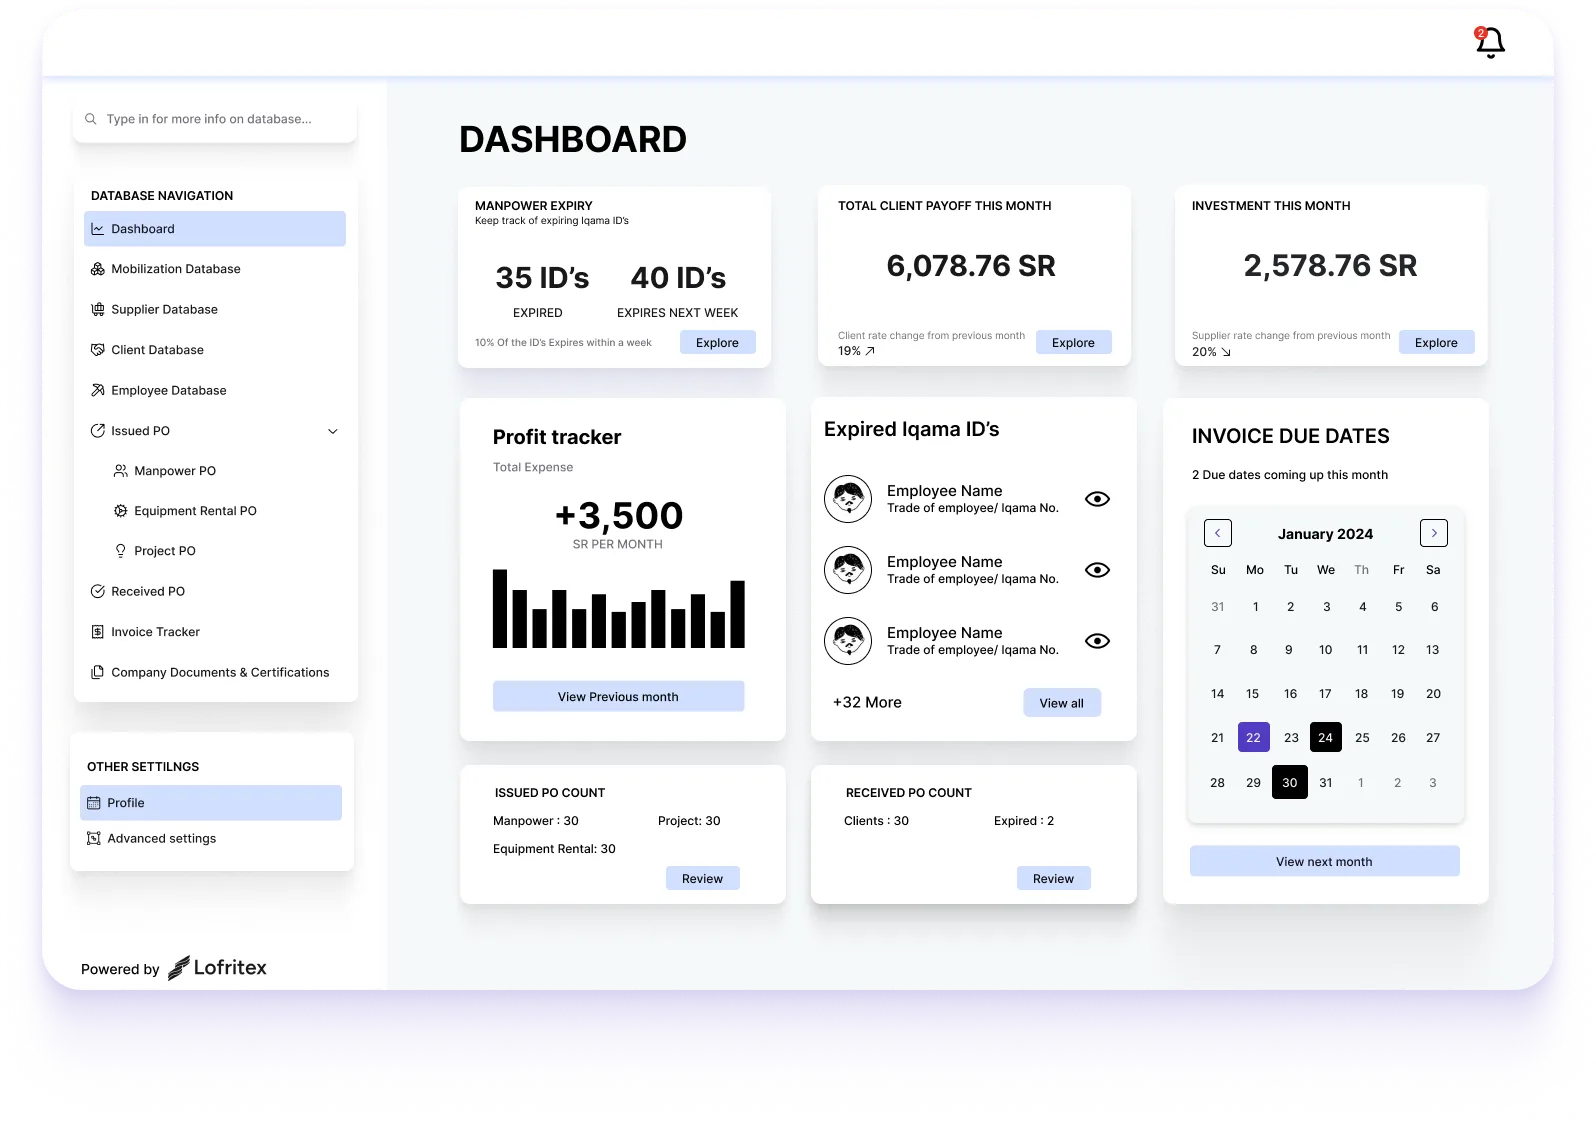Click the Invoice Tracker icon
The height and width of the screenshot is (1138, 1596).
click(97, 632)
